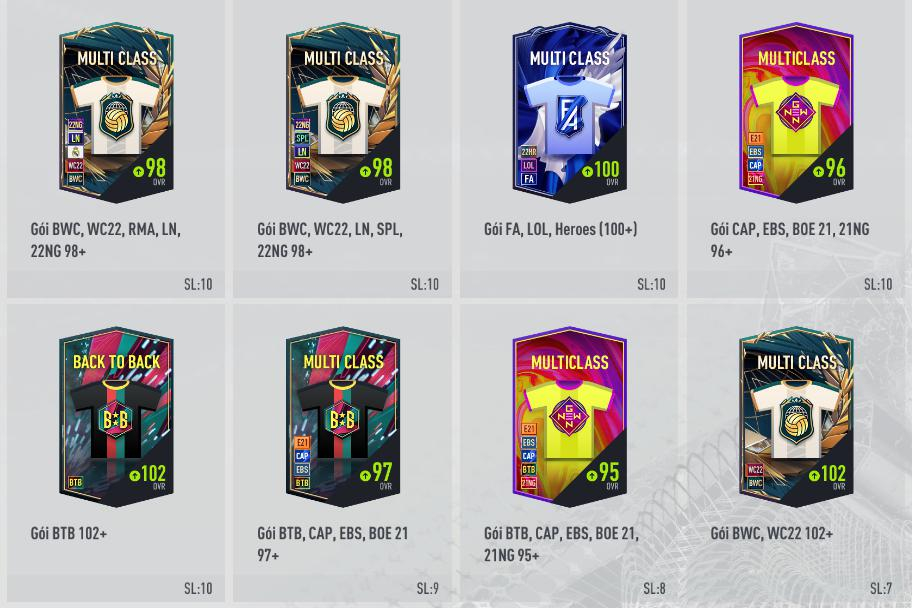Image resolution: width=912 pixels, height=608 pixels.
Task: Open the BWC, WC22, LN, SPL pack card
Action: [343, 113]
